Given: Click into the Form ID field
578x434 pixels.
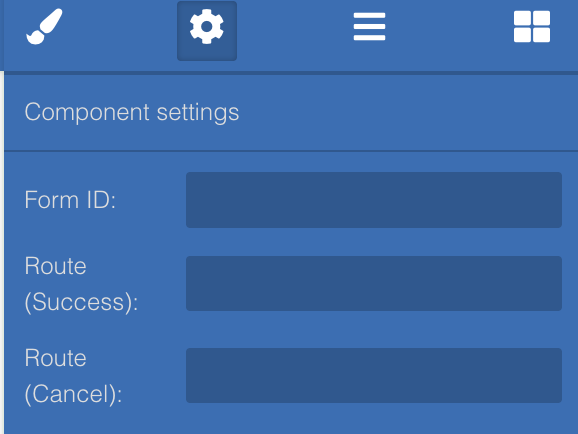Looking at the screenshot, I should [374, 200].
